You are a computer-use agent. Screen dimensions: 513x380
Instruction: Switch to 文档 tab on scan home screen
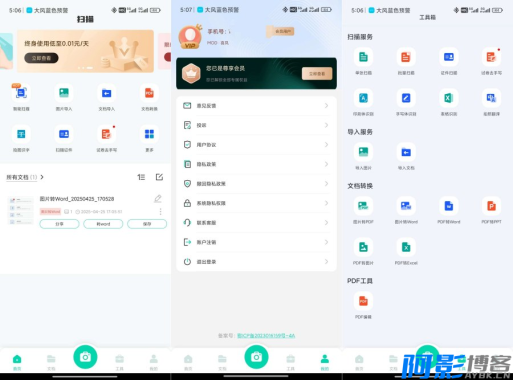tap(51, 362)
